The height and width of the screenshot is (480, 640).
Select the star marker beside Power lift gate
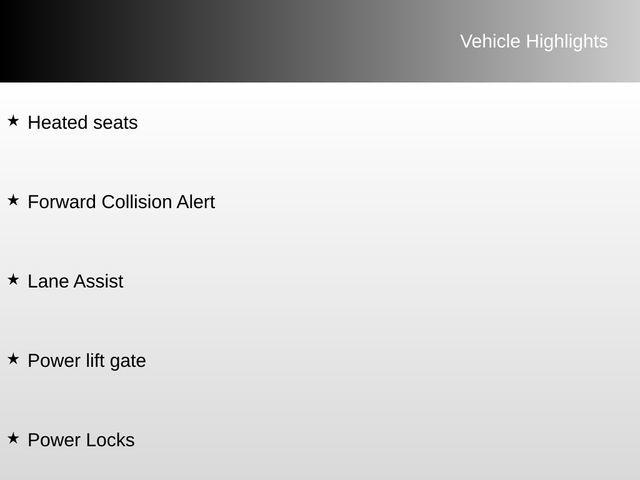[x=13, y=358]
